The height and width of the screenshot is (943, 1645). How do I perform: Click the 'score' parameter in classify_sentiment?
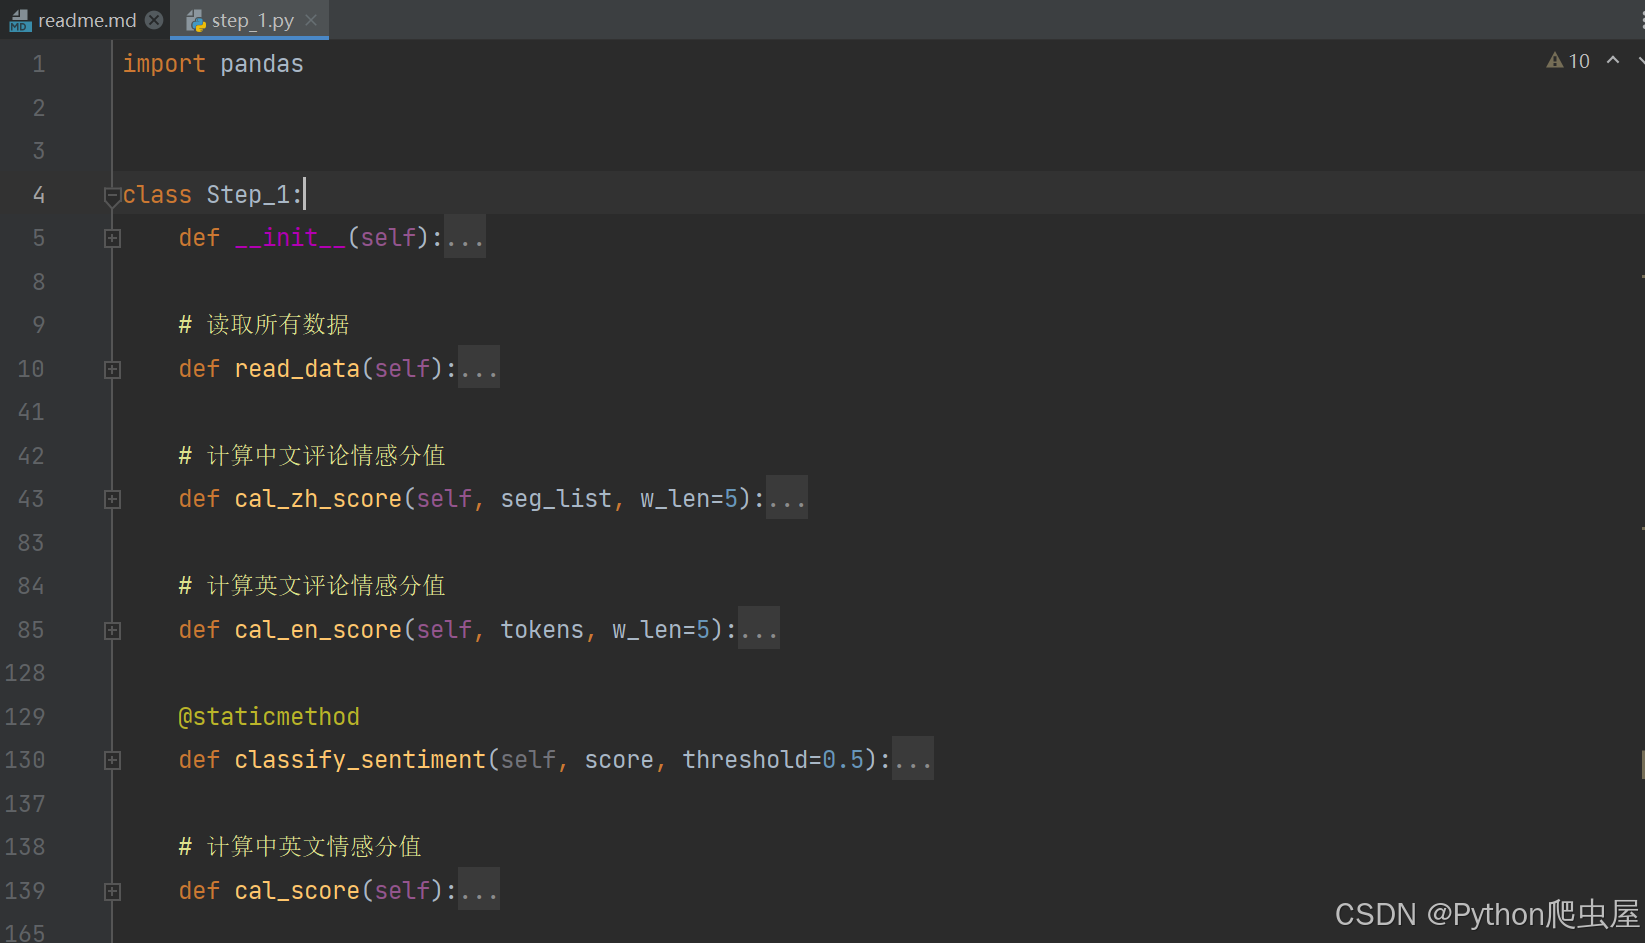click(619, 759)
